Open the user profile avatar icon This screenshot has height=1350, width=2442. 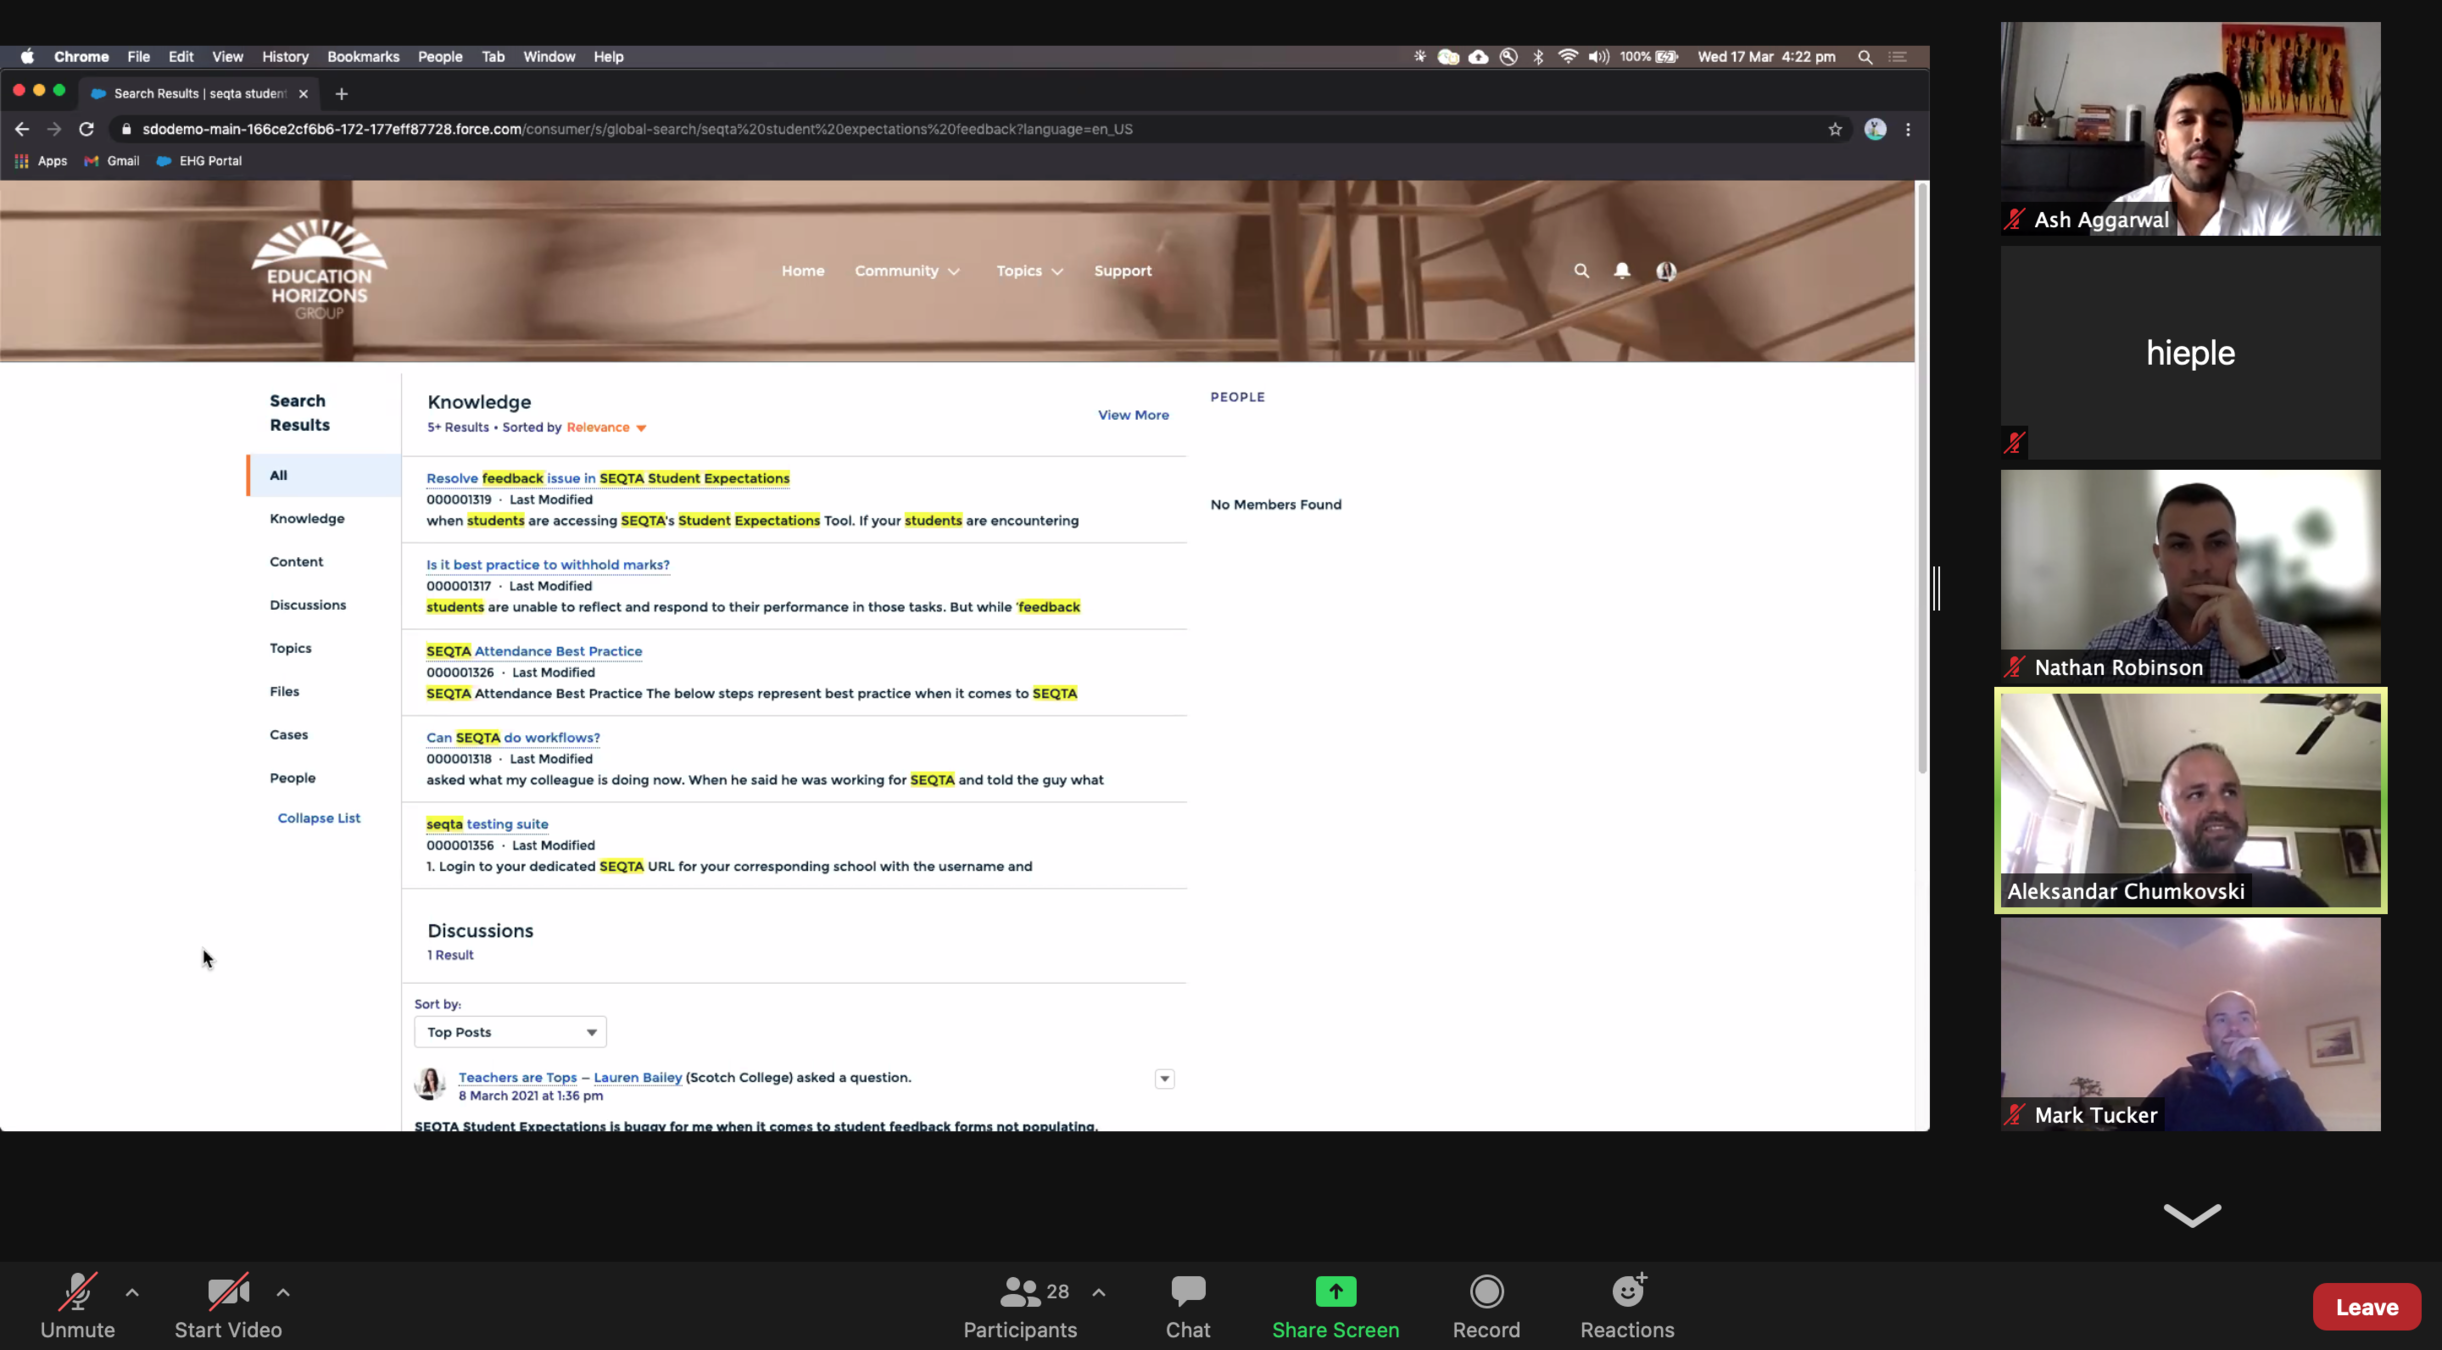1665,271
